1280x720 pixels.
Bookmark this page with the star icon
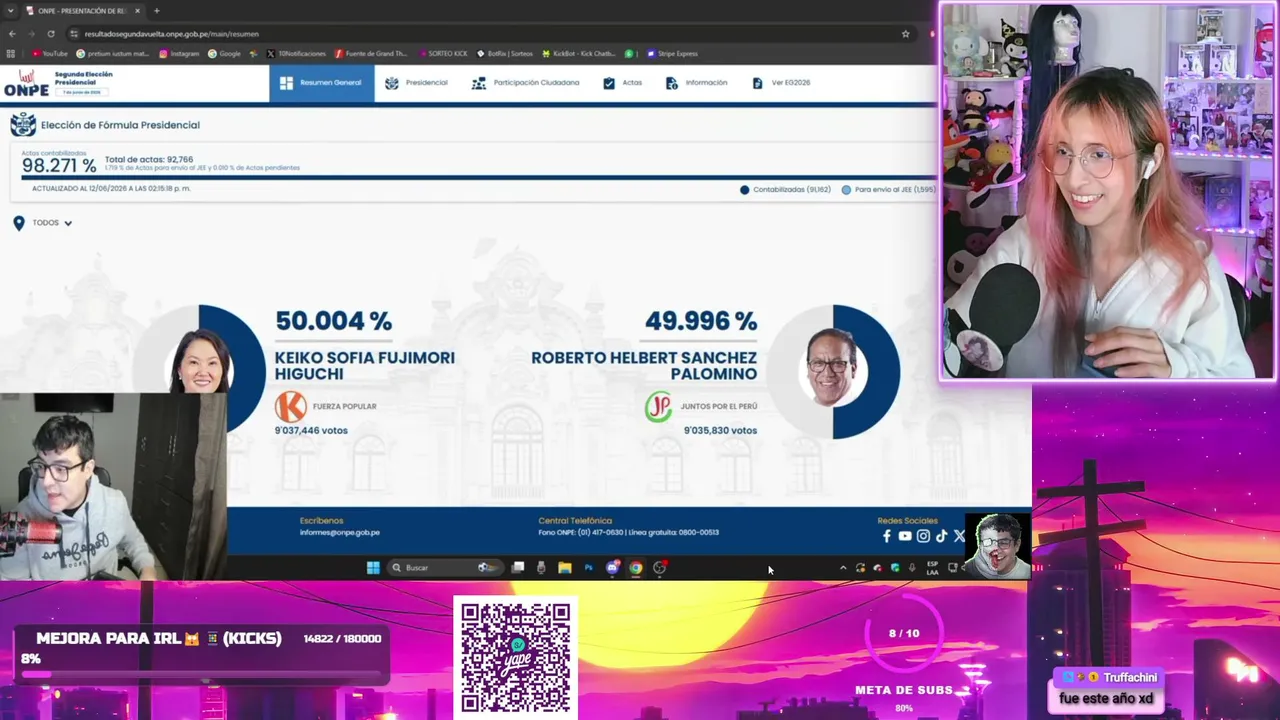905,34
